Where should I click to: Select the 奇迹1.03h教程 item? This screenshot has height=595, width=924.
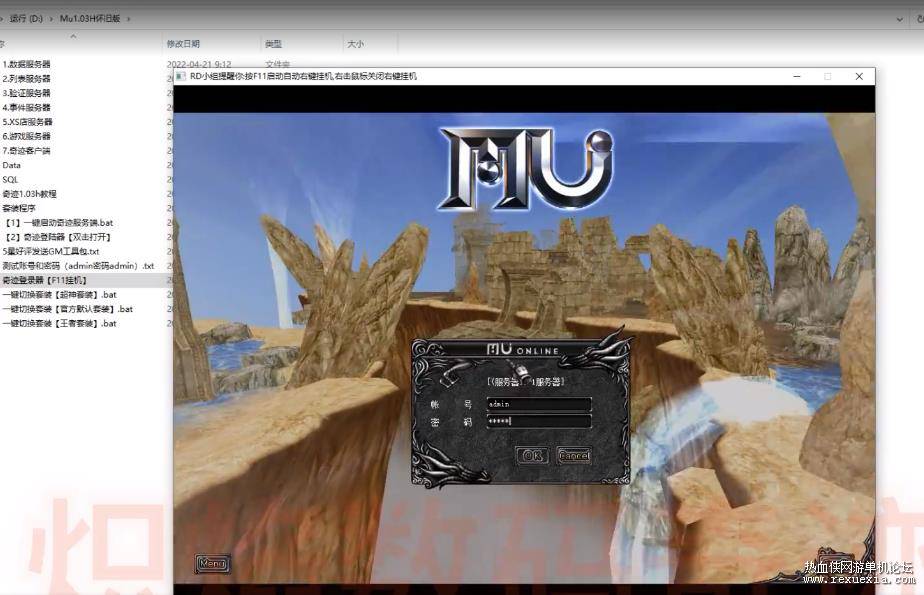pos(29,194)
